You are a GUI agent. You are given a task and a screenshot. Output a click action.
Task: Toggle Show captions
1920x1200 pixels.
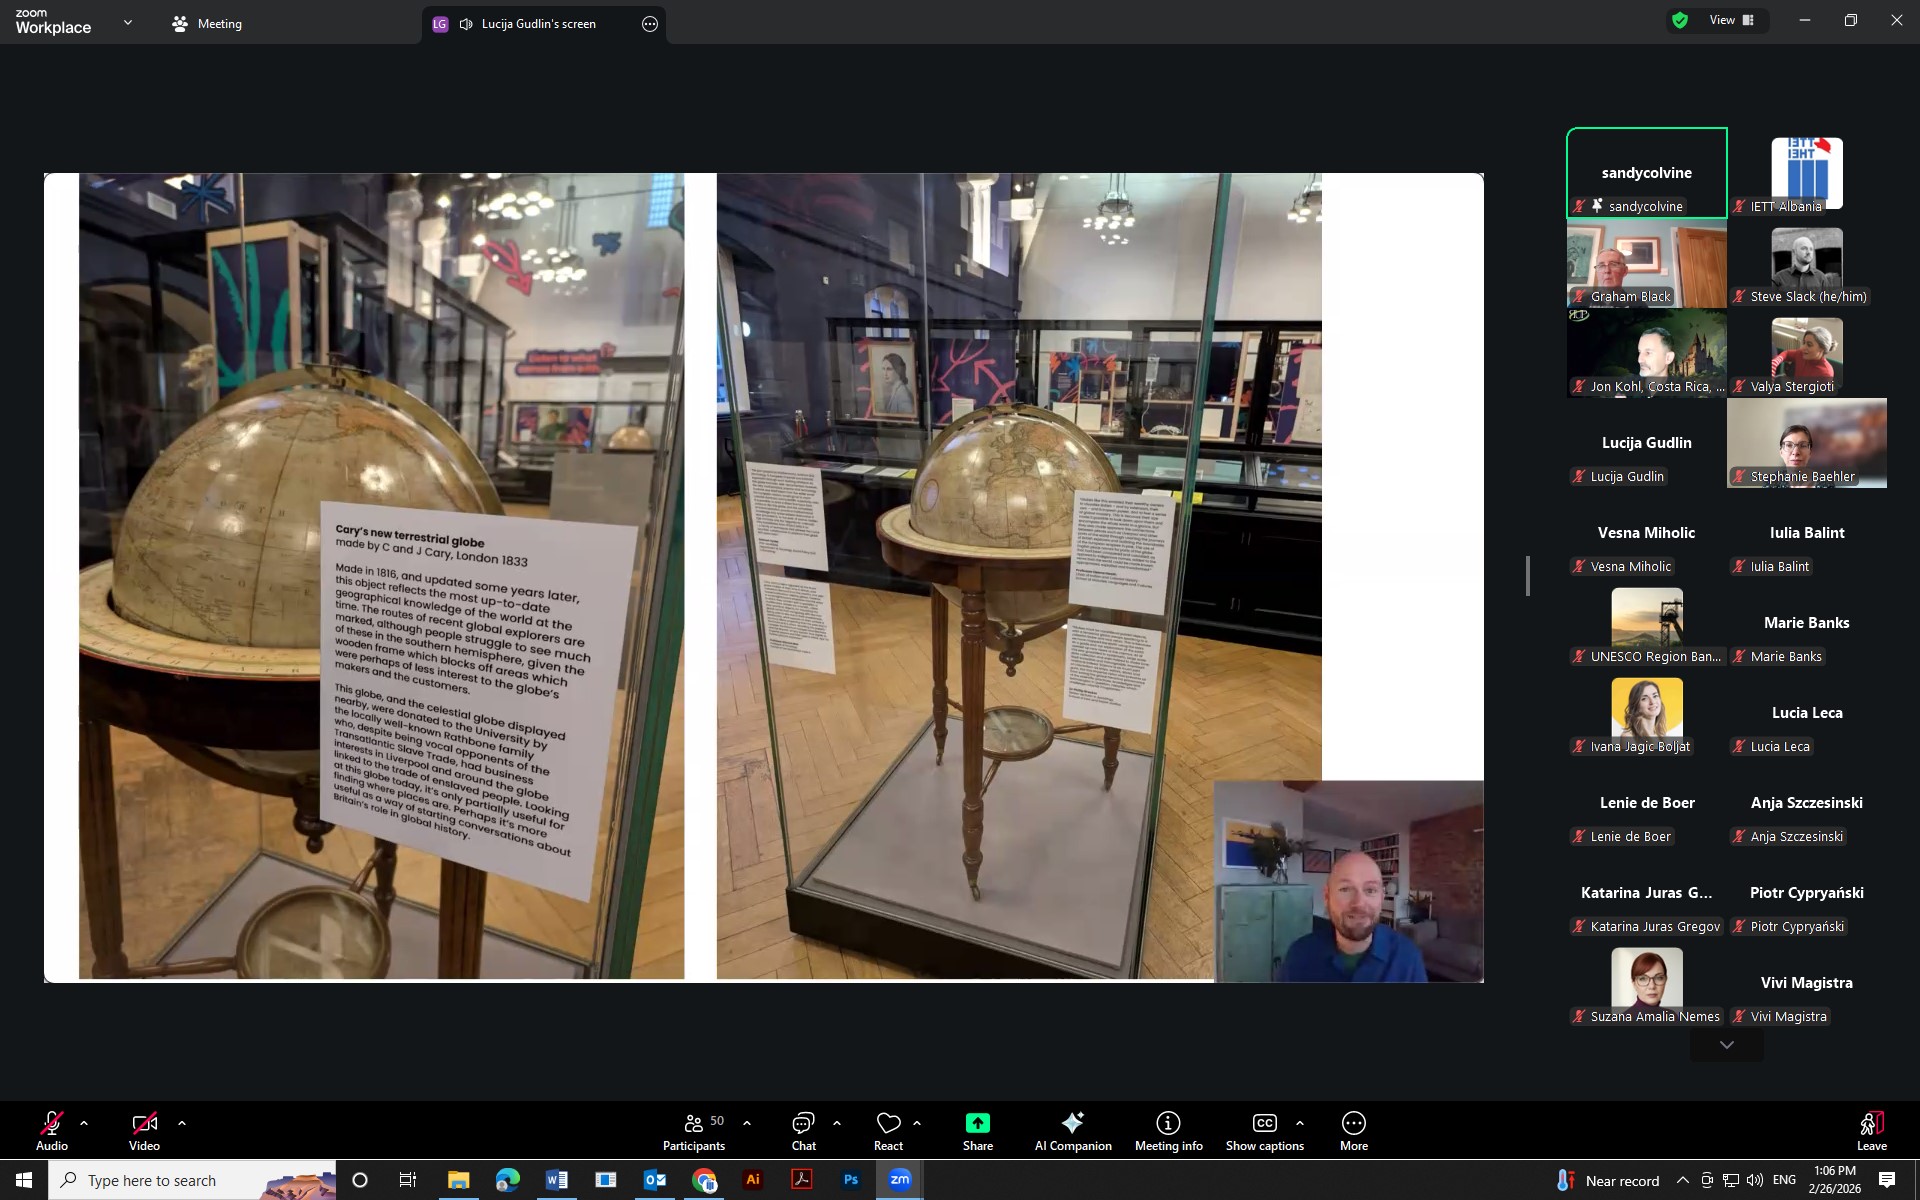[x=1264, y=1131]
